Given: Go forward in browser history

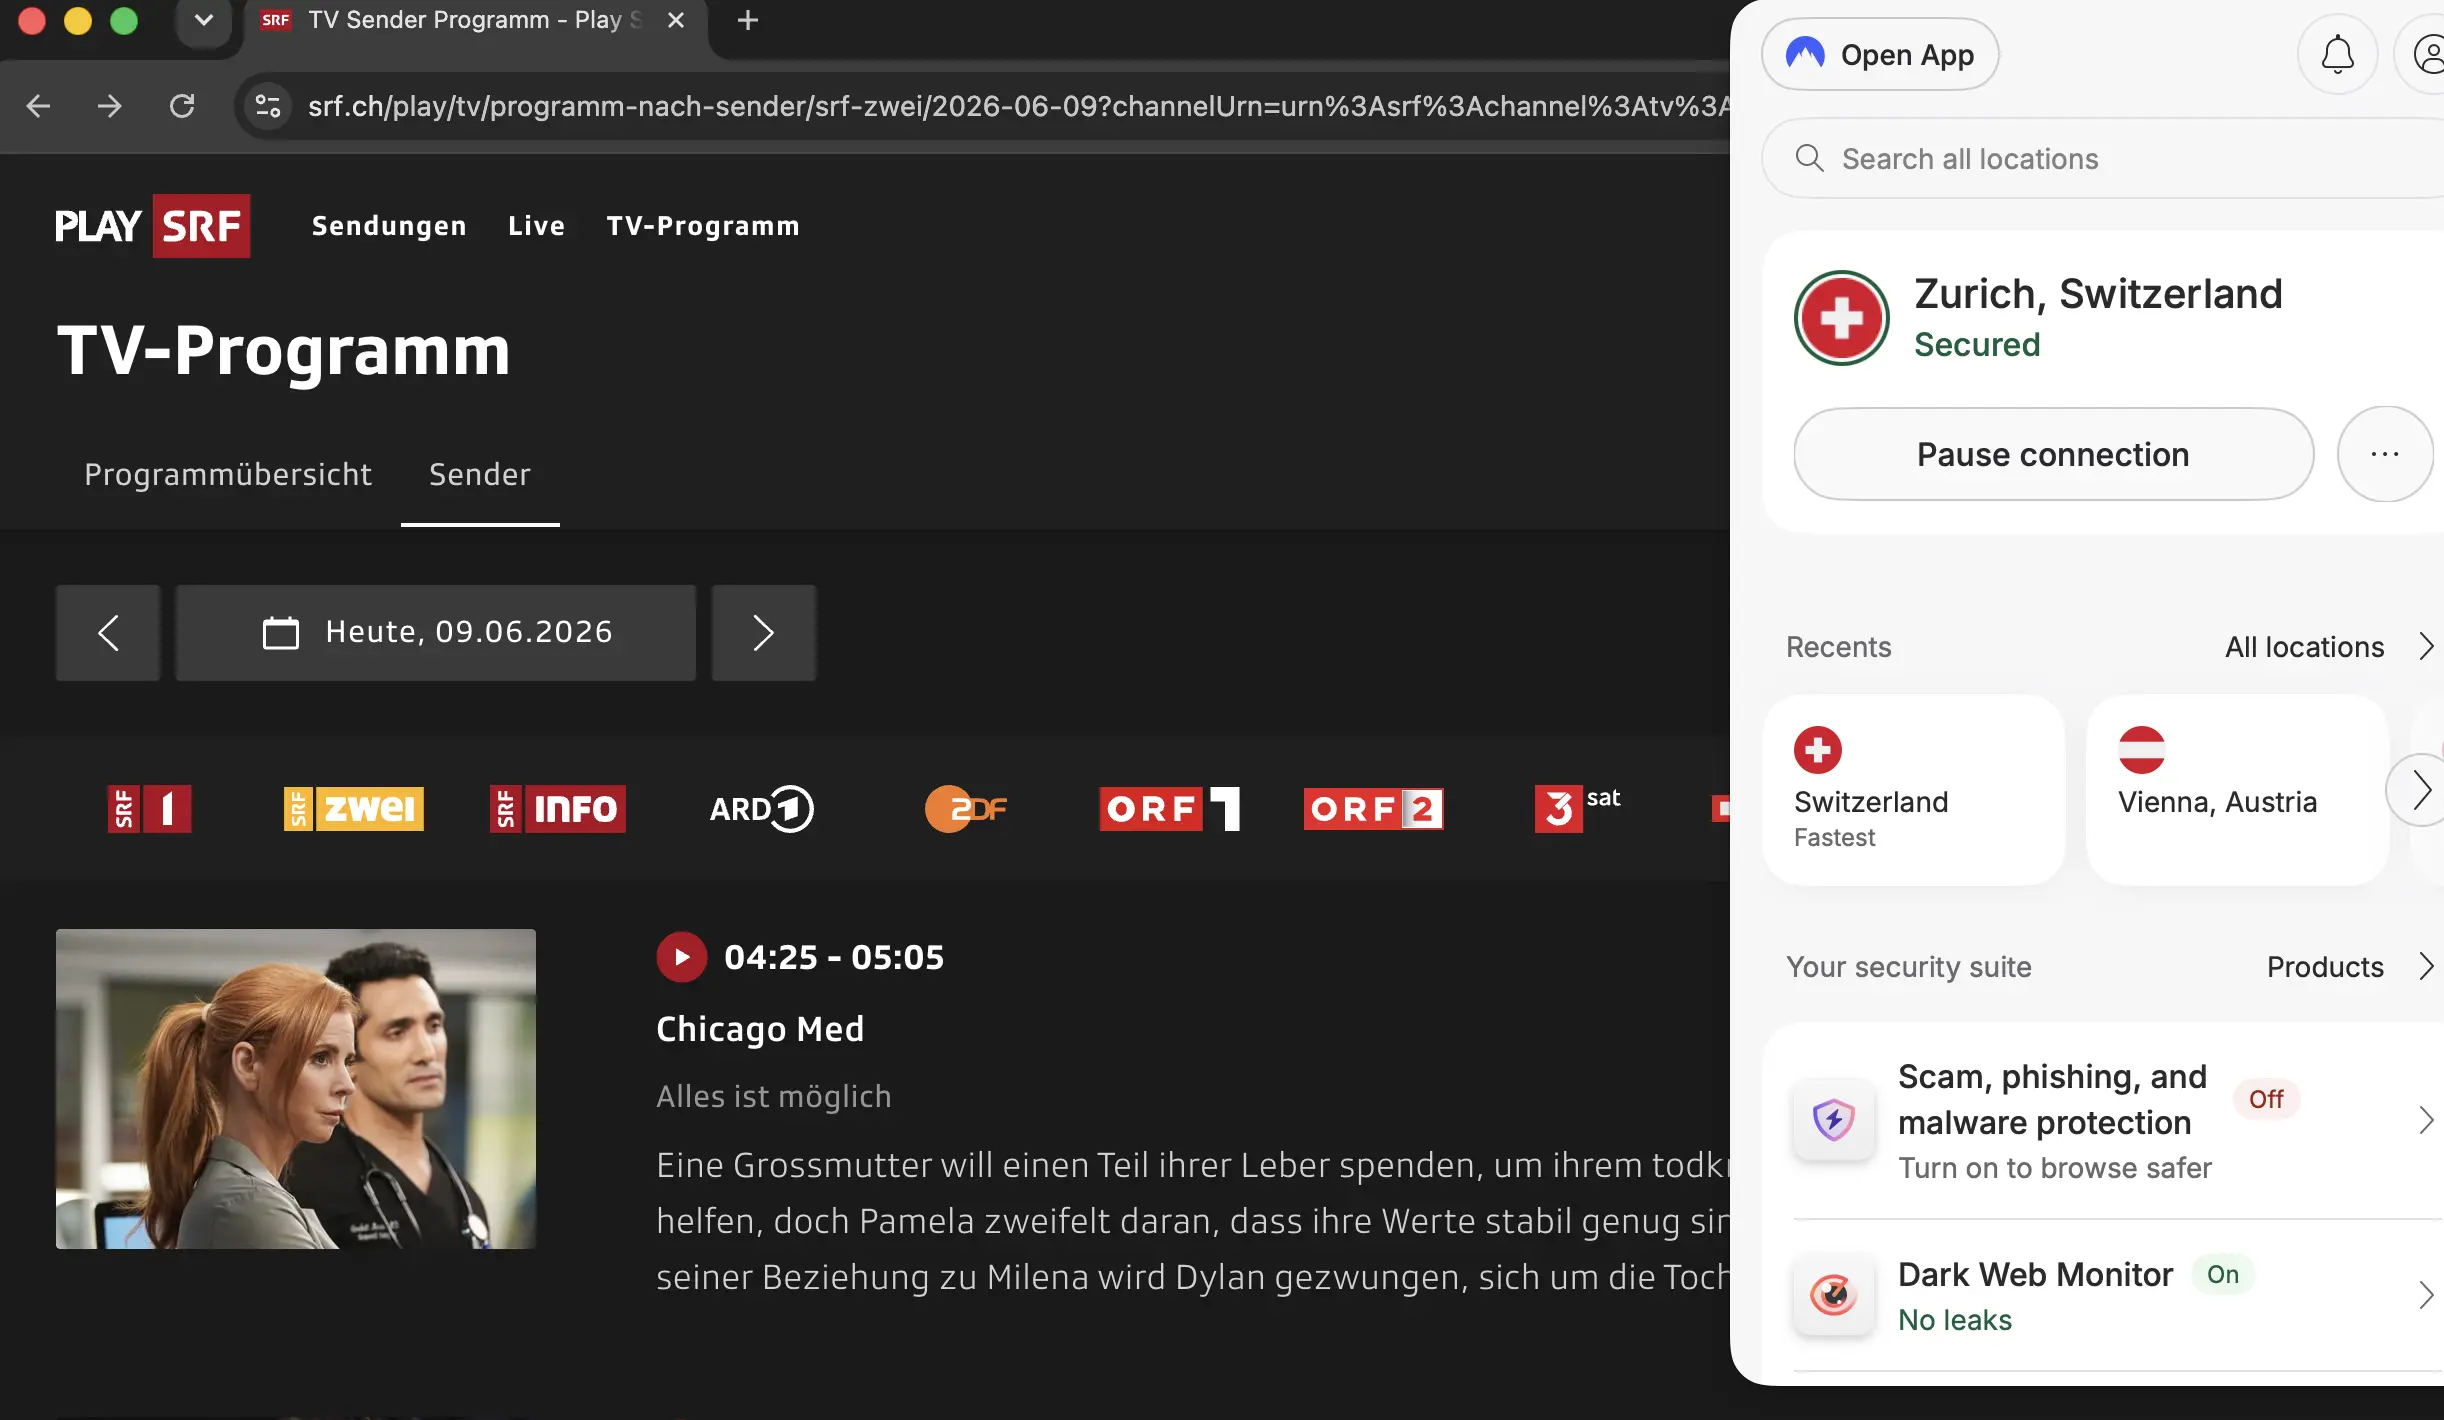Looking at the screenshot, I should tap(110, 106).
